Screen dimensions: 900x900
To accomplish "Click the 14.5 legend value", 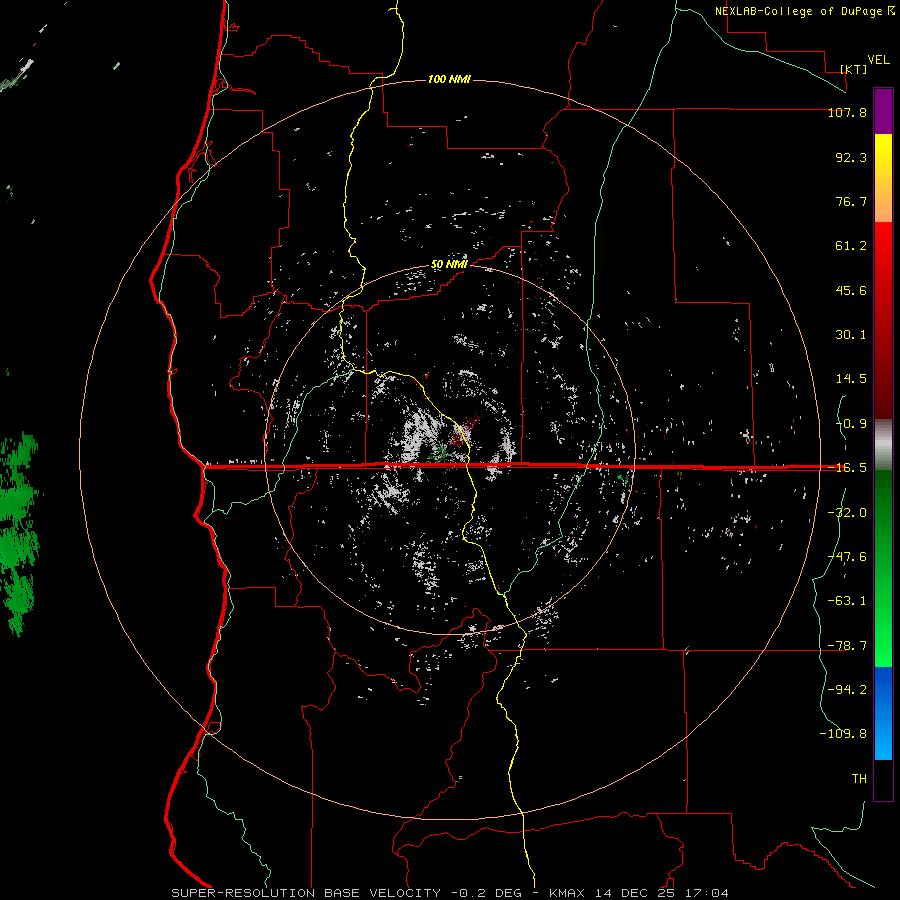I will coord(851,379).
